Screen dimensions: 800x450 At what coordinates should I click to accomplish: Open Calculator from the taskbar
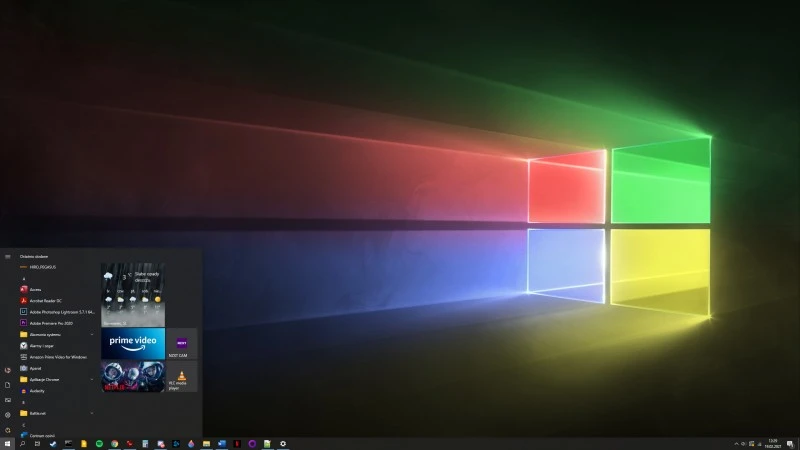pyautogui.click(x=145, y=444)
